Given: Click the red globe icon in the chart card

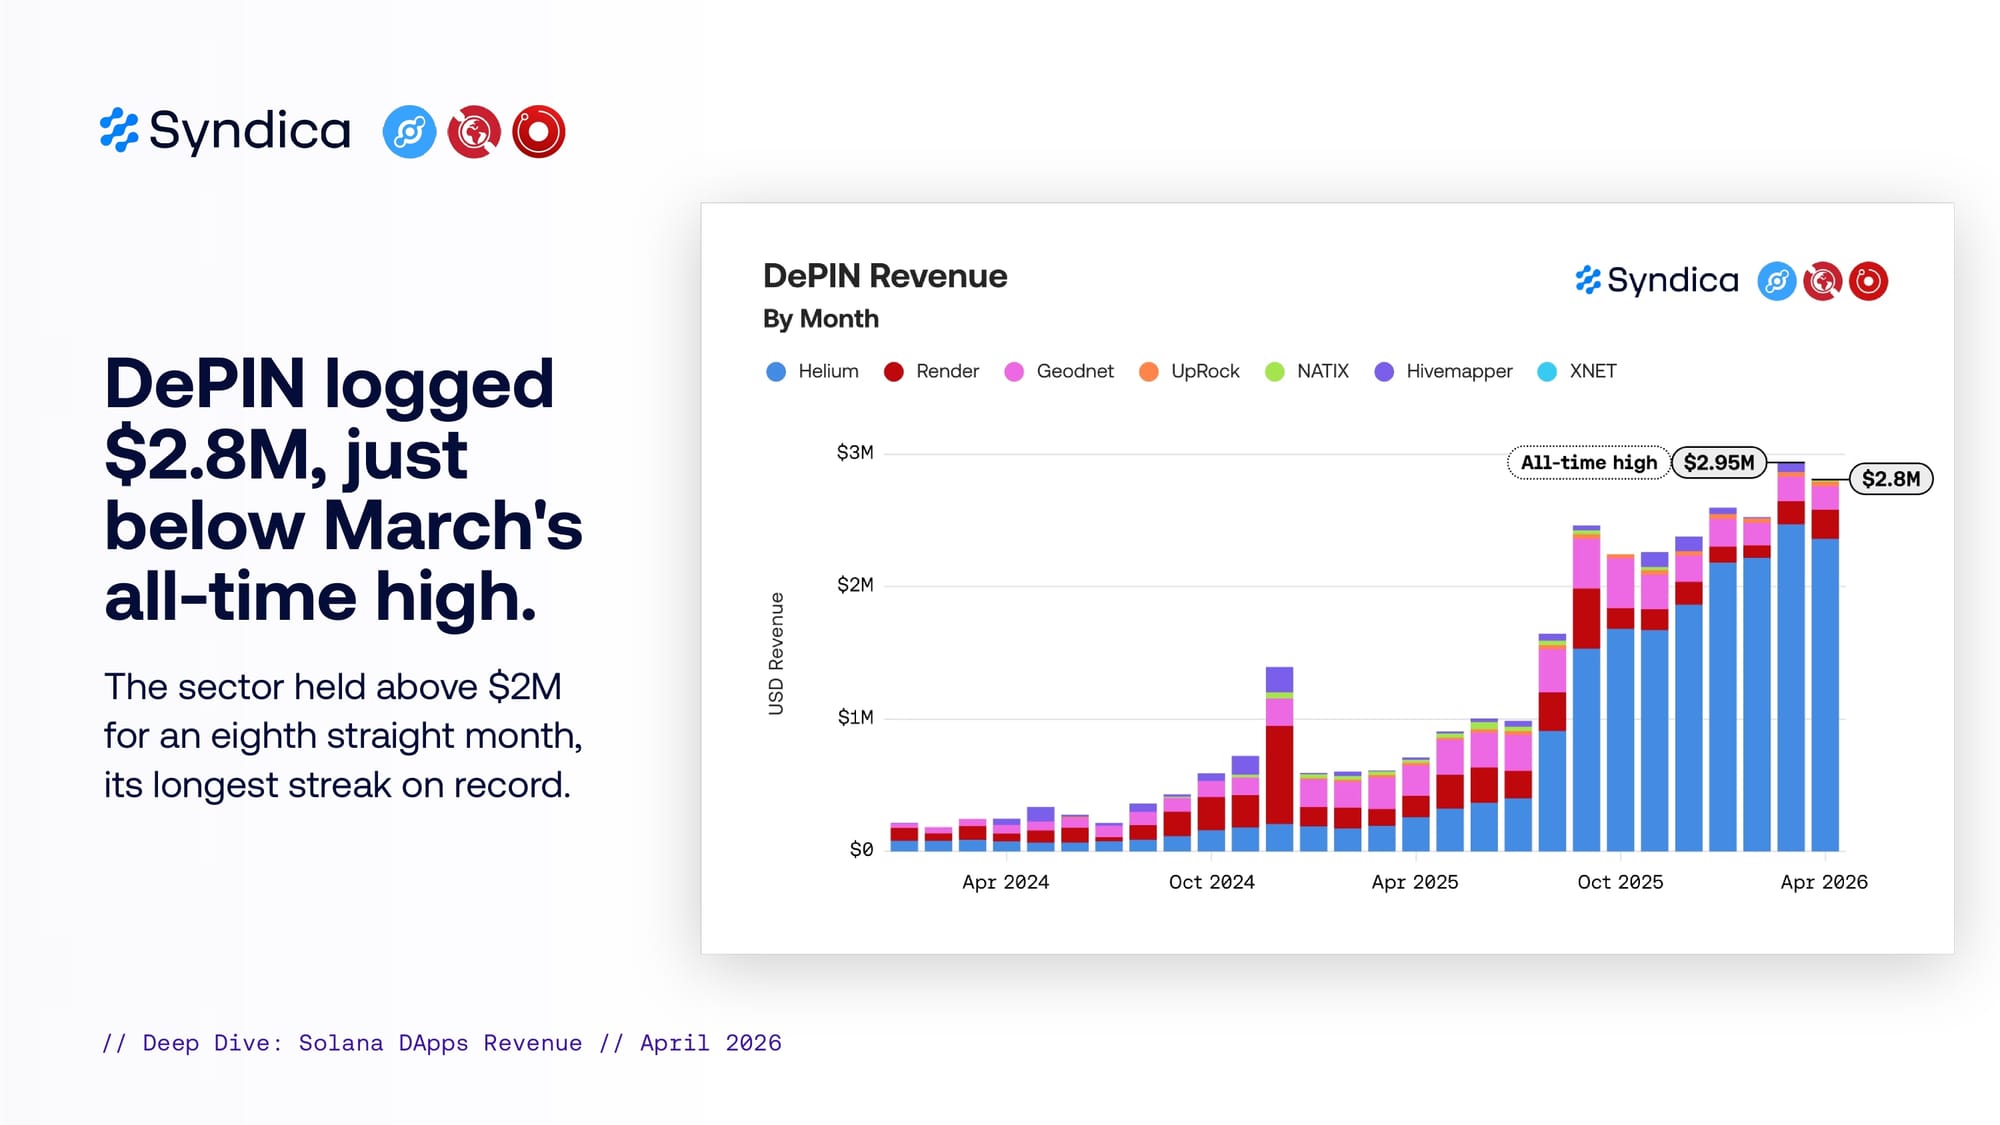Looking at the screenshot, I should click(1823, 281).
